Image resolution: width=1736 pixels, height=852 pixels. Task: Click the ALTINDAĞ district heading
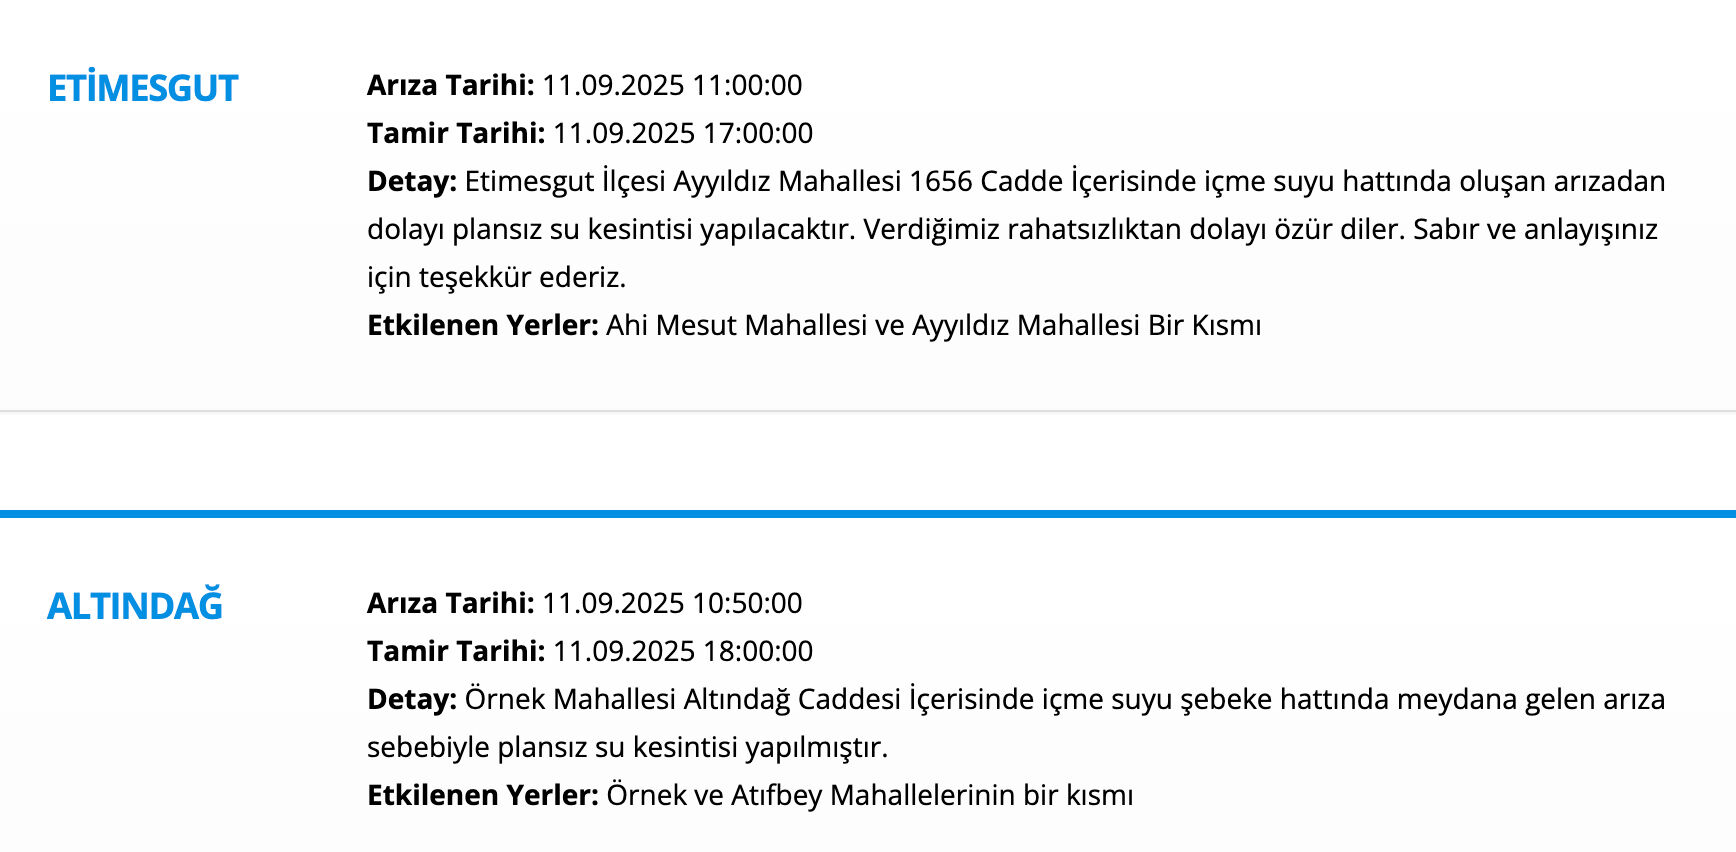point(135,606)
